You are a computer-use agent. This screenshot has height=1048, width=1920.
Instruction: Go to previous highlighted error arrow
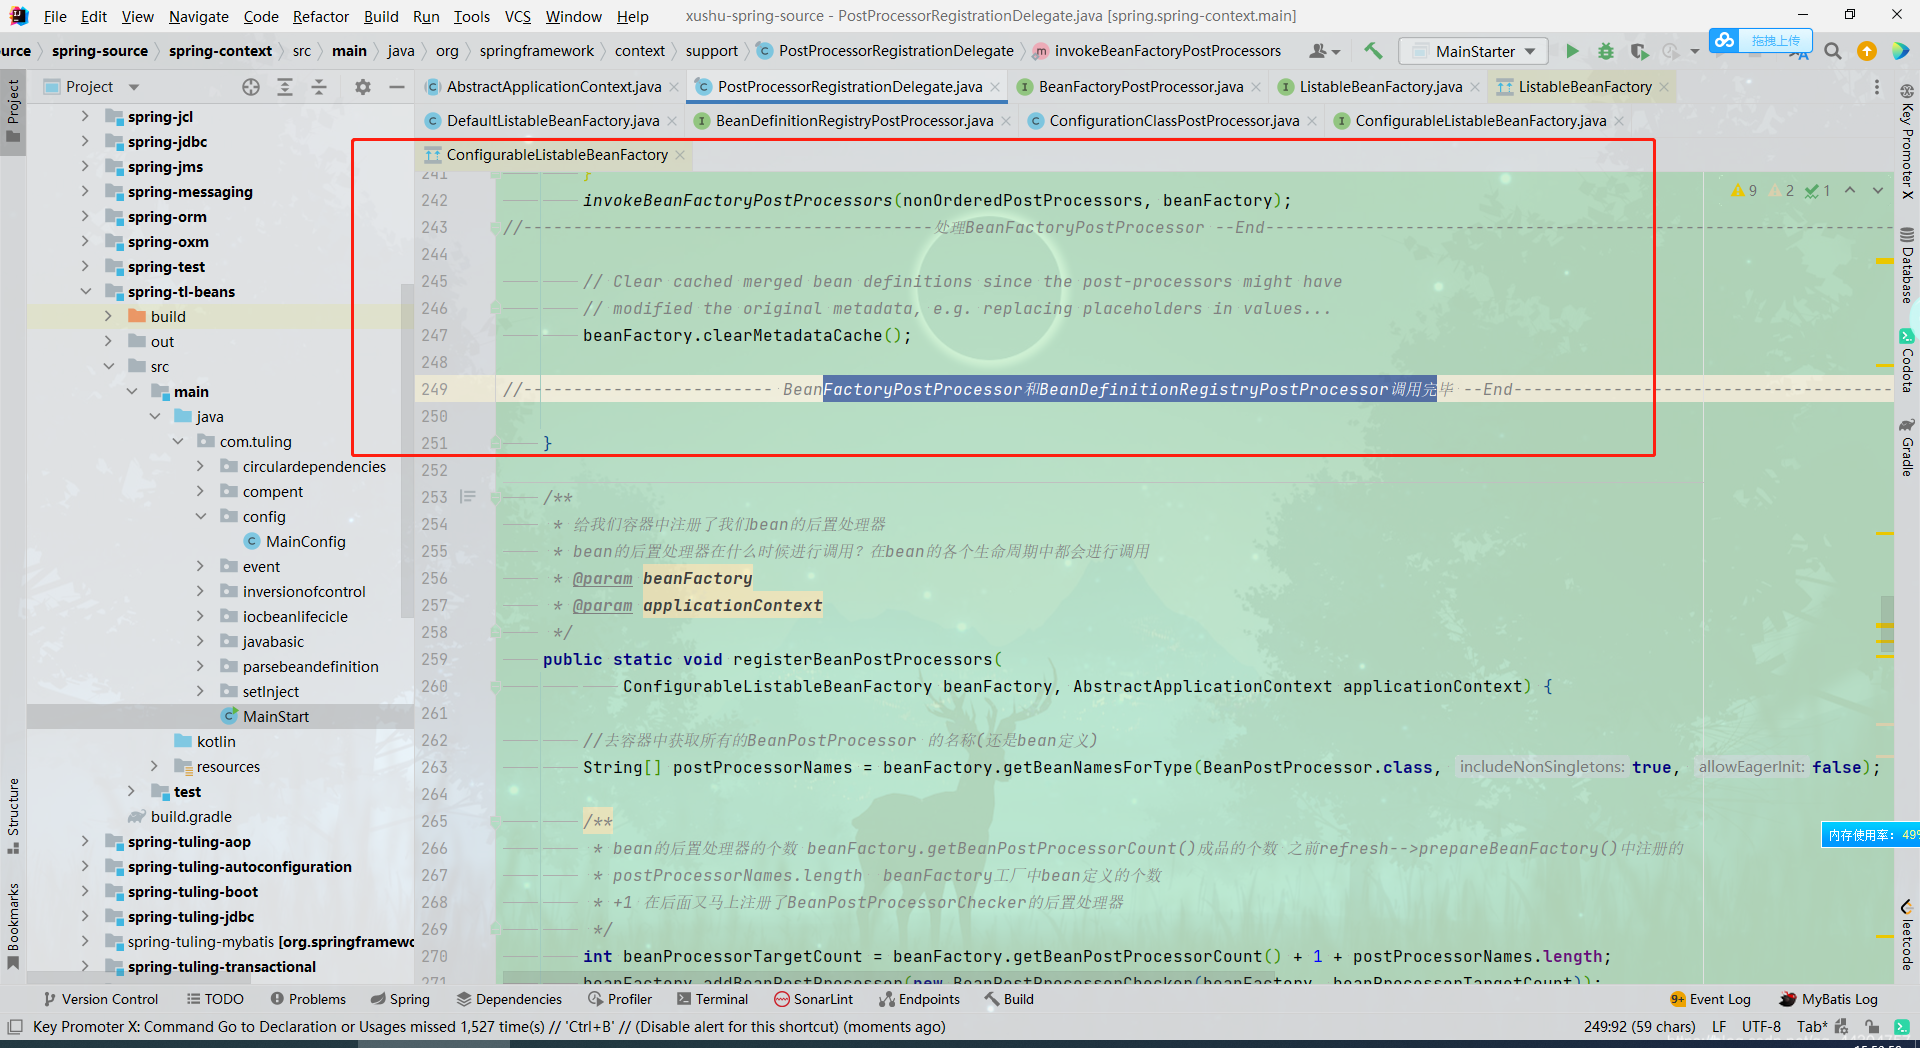(1850, 190)
